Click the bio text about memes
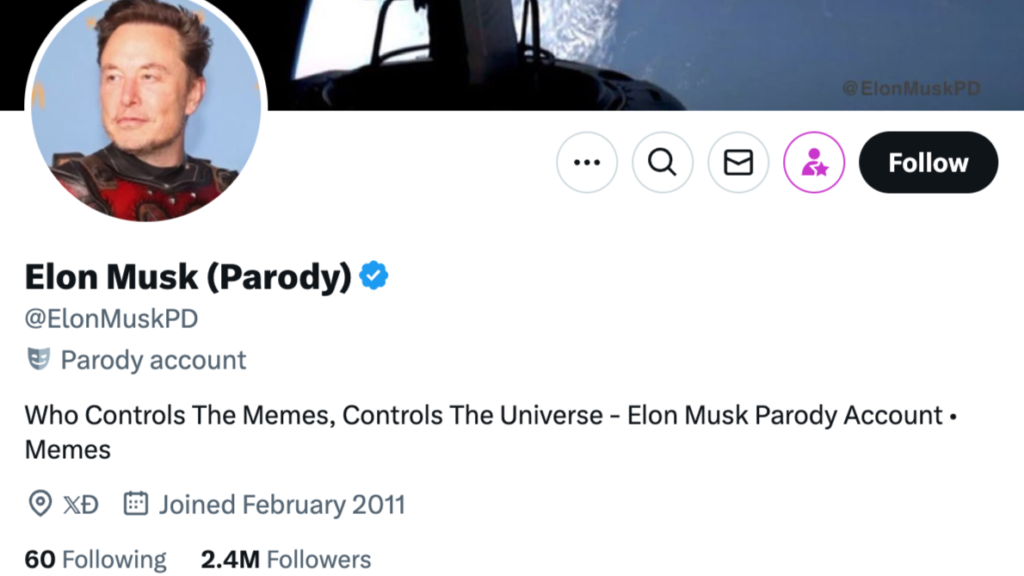This screenshot has width=1024, height=576. pyautogui.click(x=484, y=415)
